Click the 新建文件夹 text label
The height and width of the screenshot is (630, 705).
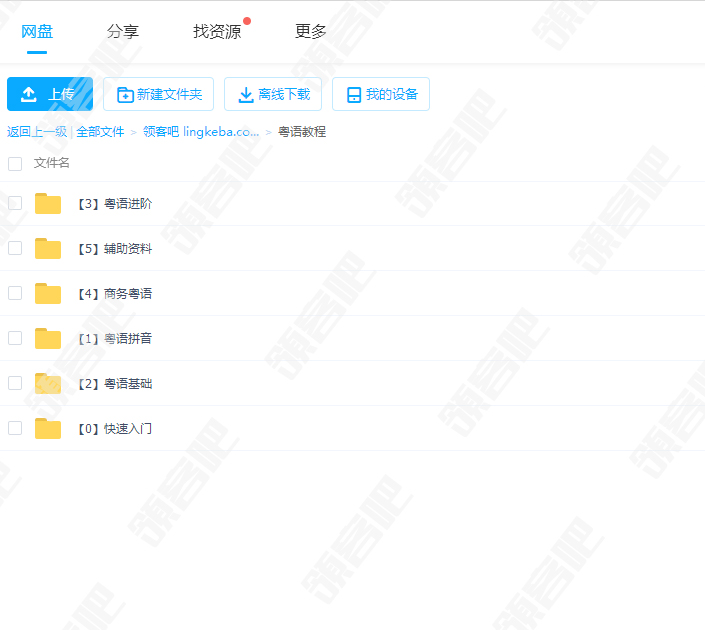170,94
